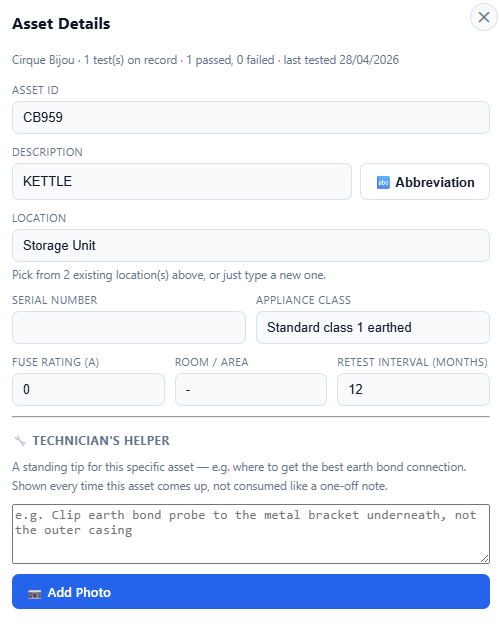The image size is (499, 626).
Task: Focus the Retest Interval field showing 12
Action: coord(413,389)
